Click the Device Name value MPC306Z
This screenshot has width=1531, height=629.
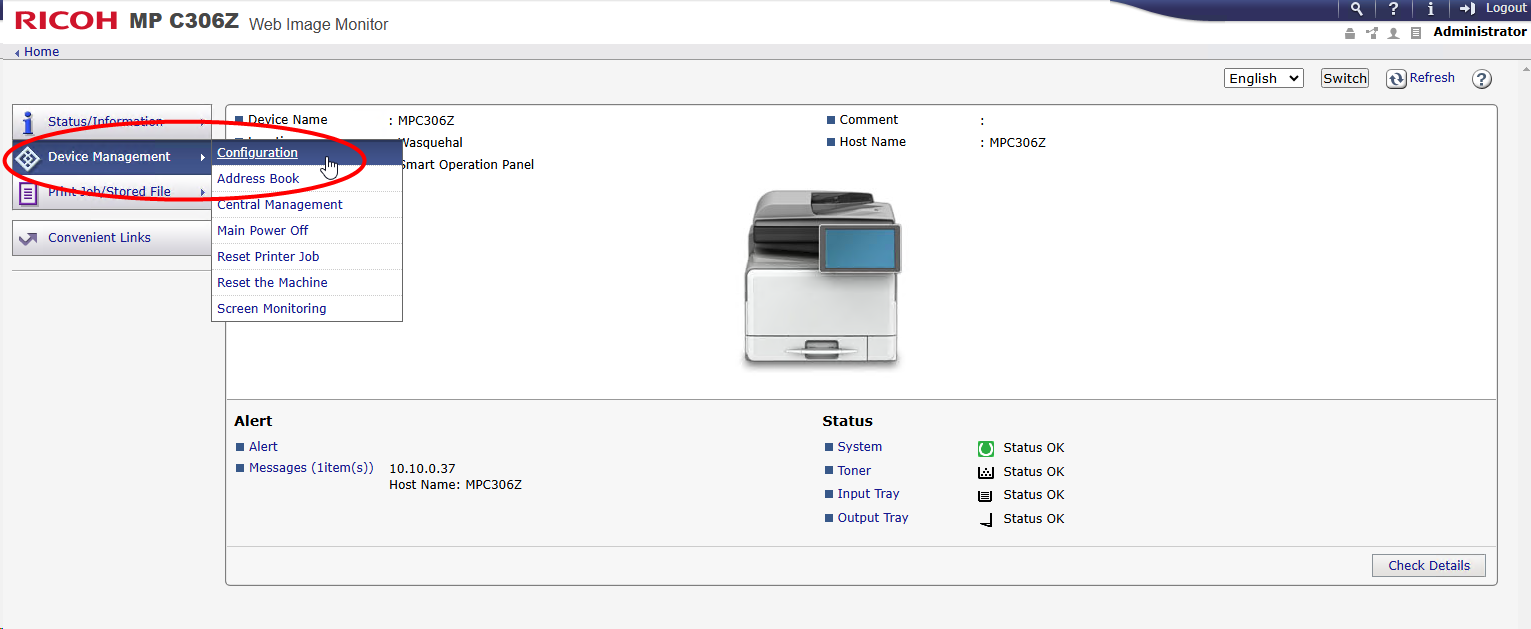pyautogui.click(x=426, y=121)
